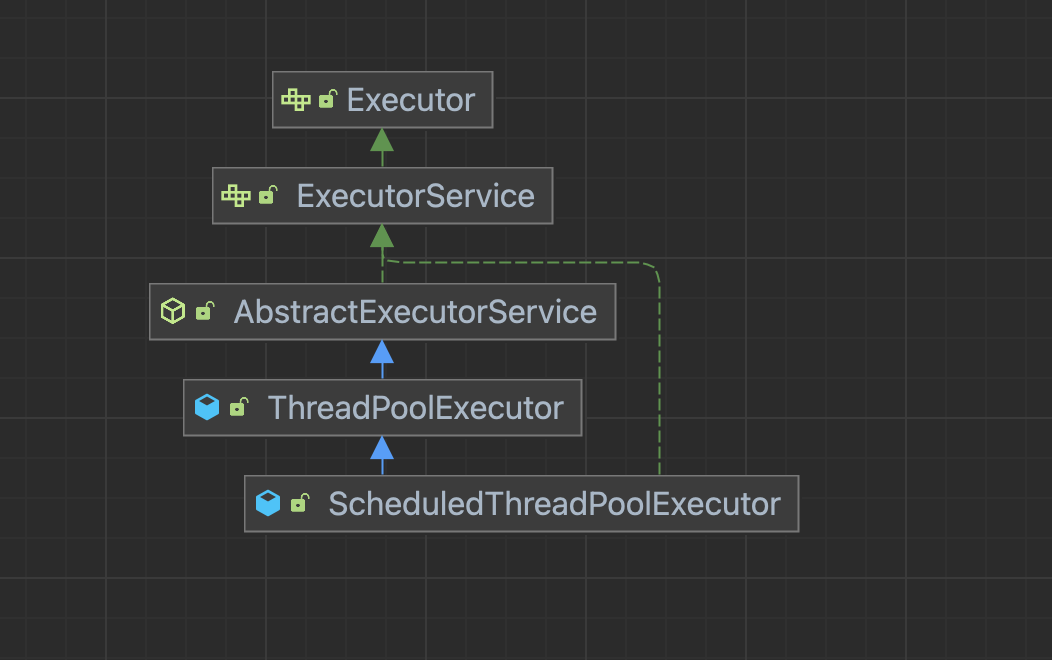Click the public lock icon beside Executor
The width and height of the screenshot is (1052, 660).
tap(327, 100)
